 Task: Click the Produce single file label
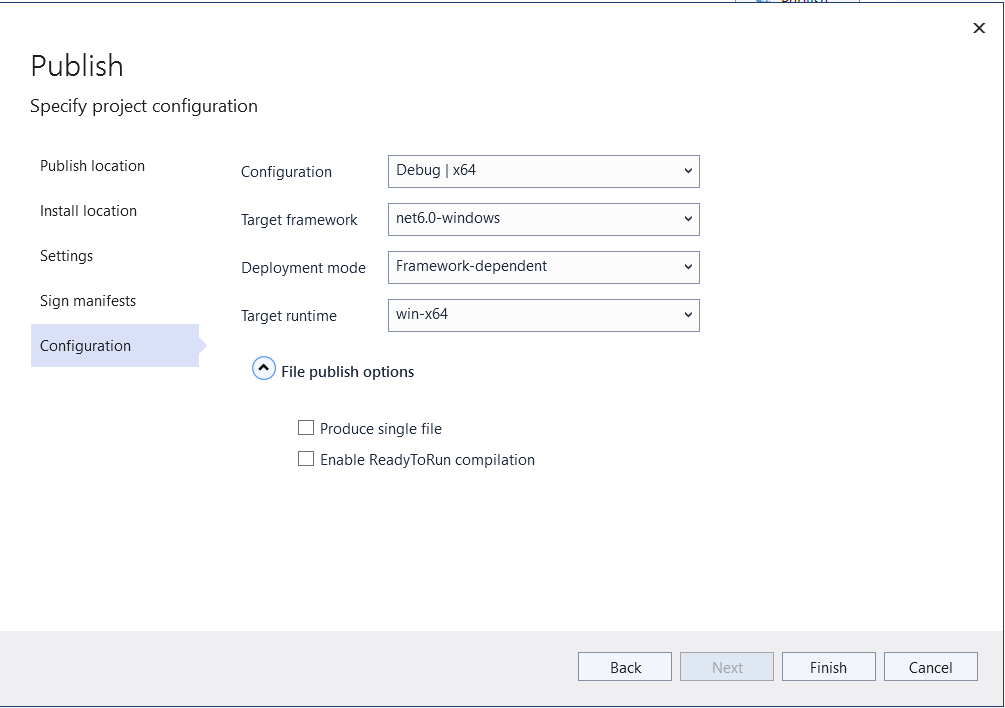[x=381, y=429]
